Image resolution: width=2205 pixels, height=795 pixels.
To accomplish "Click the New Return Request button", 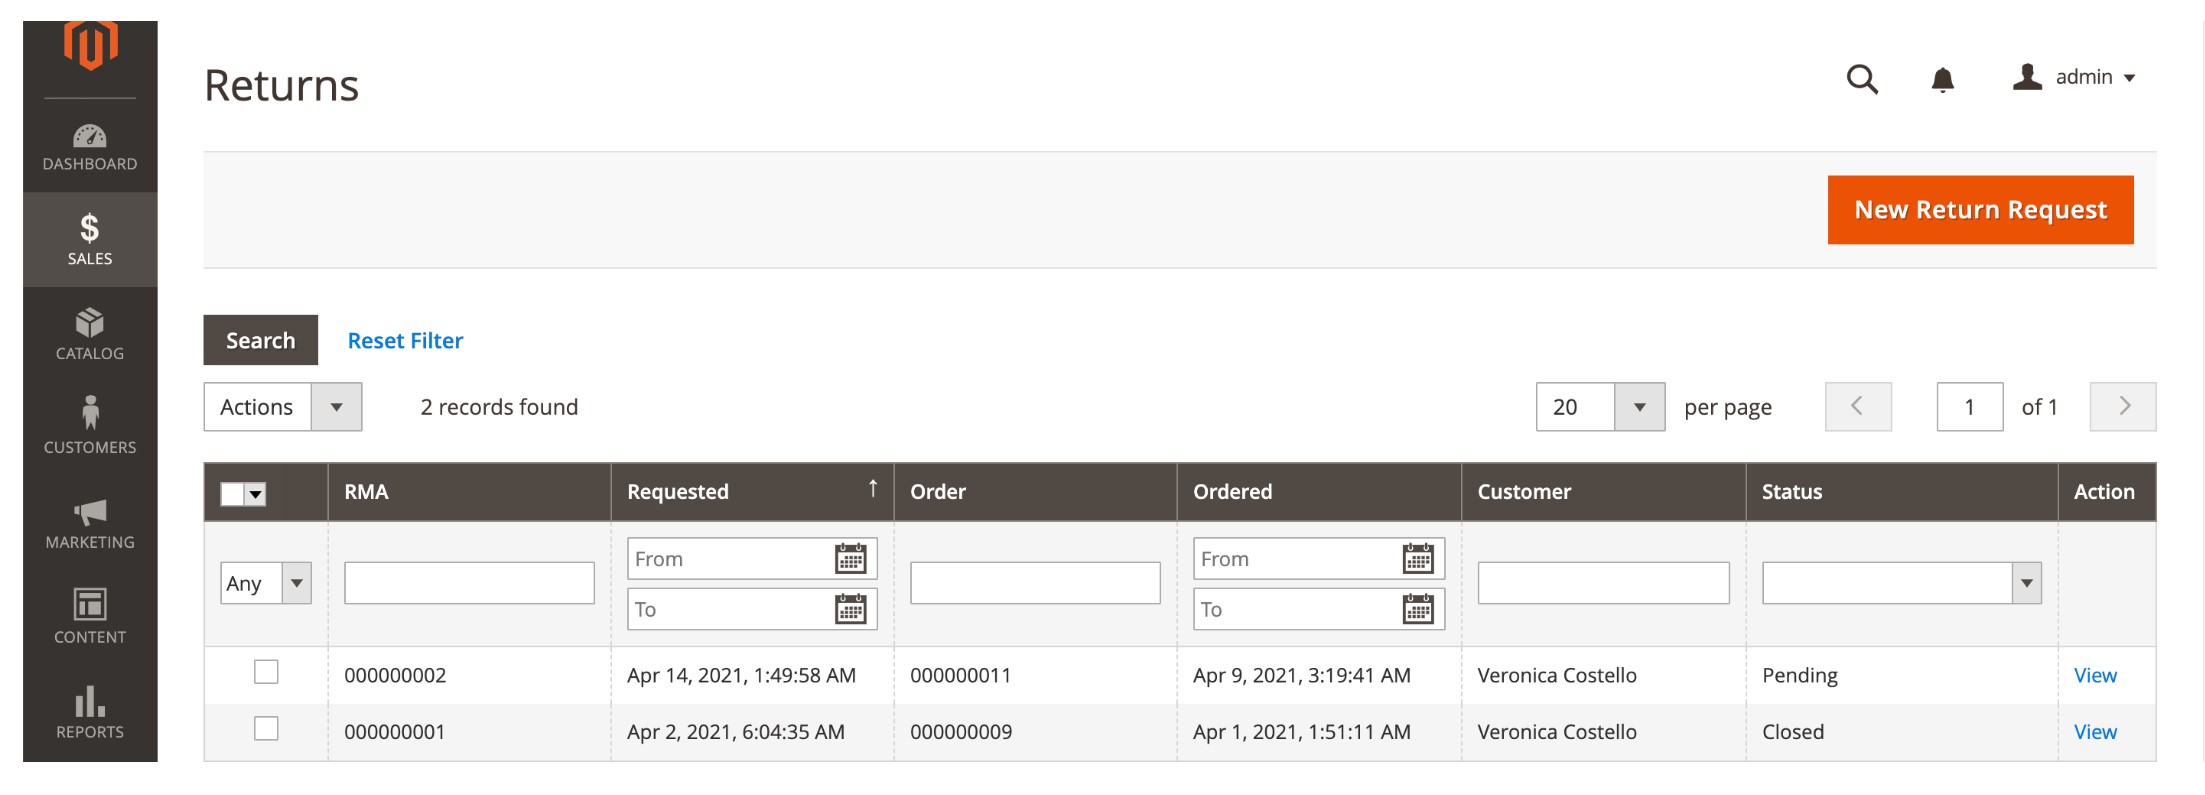I will [1980, 209].
